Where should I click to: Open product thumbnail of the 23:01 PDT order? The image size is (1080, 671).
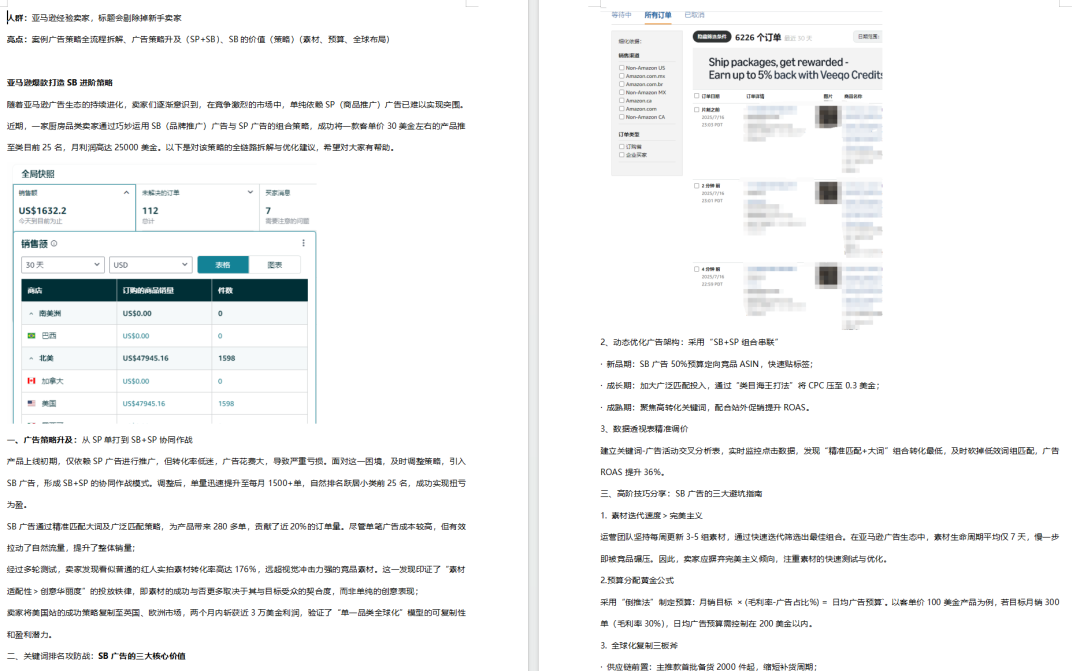(828, 192)
